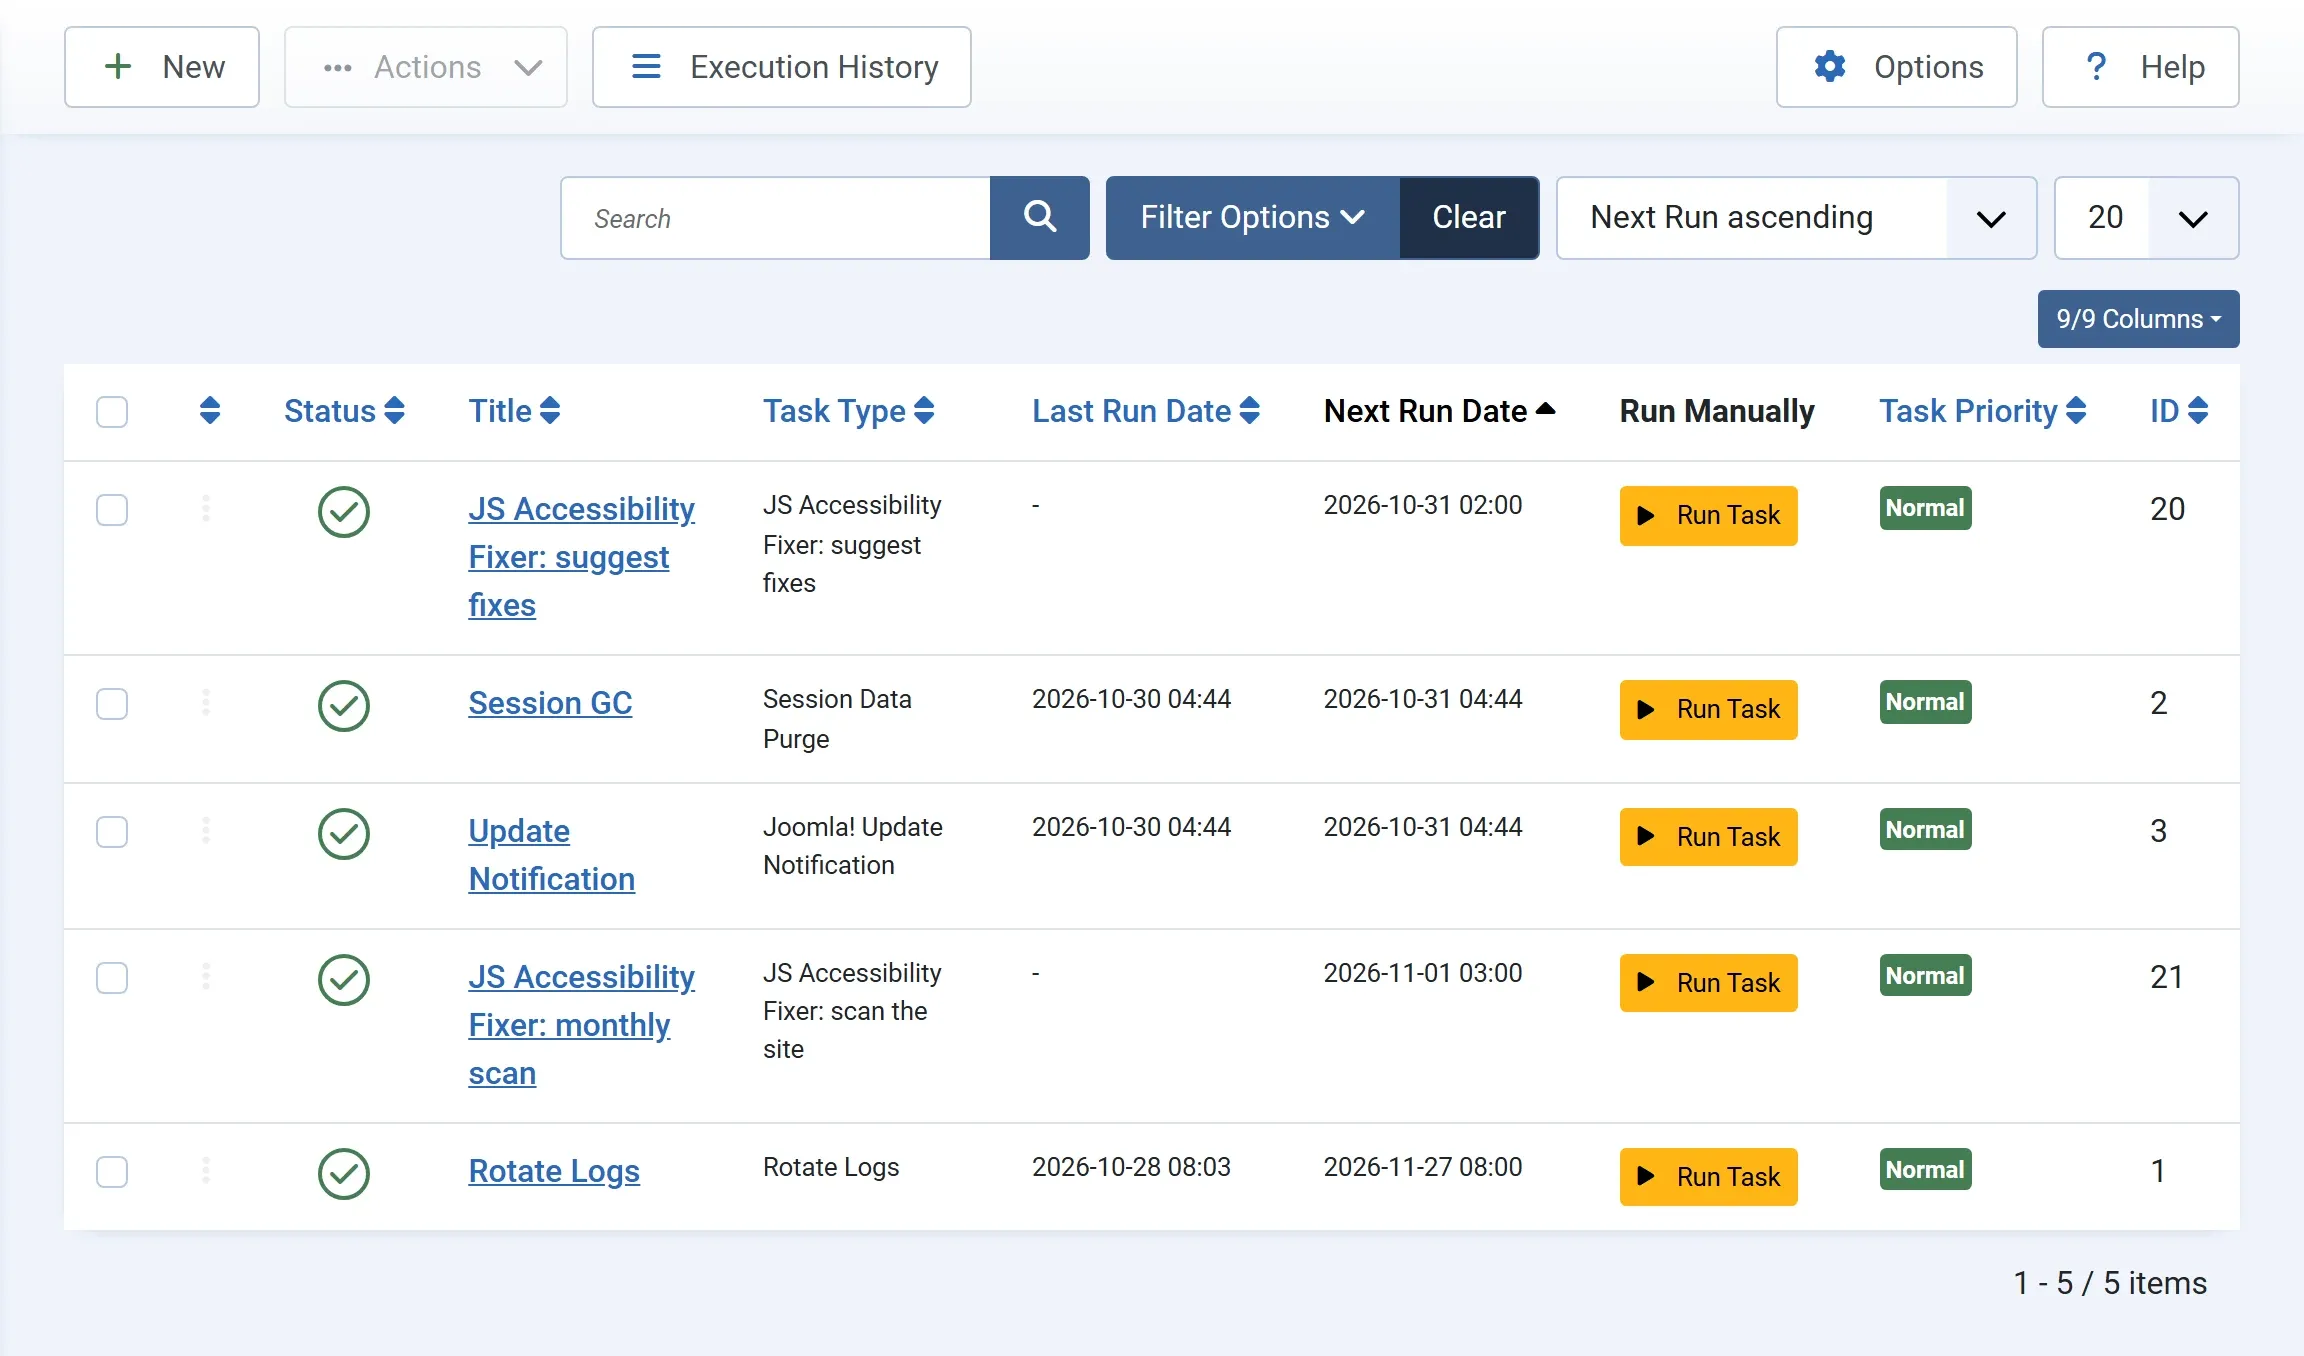Click the plus New task button
The width and height of the screenshot is (2304, 1356).
click(162, 67)
